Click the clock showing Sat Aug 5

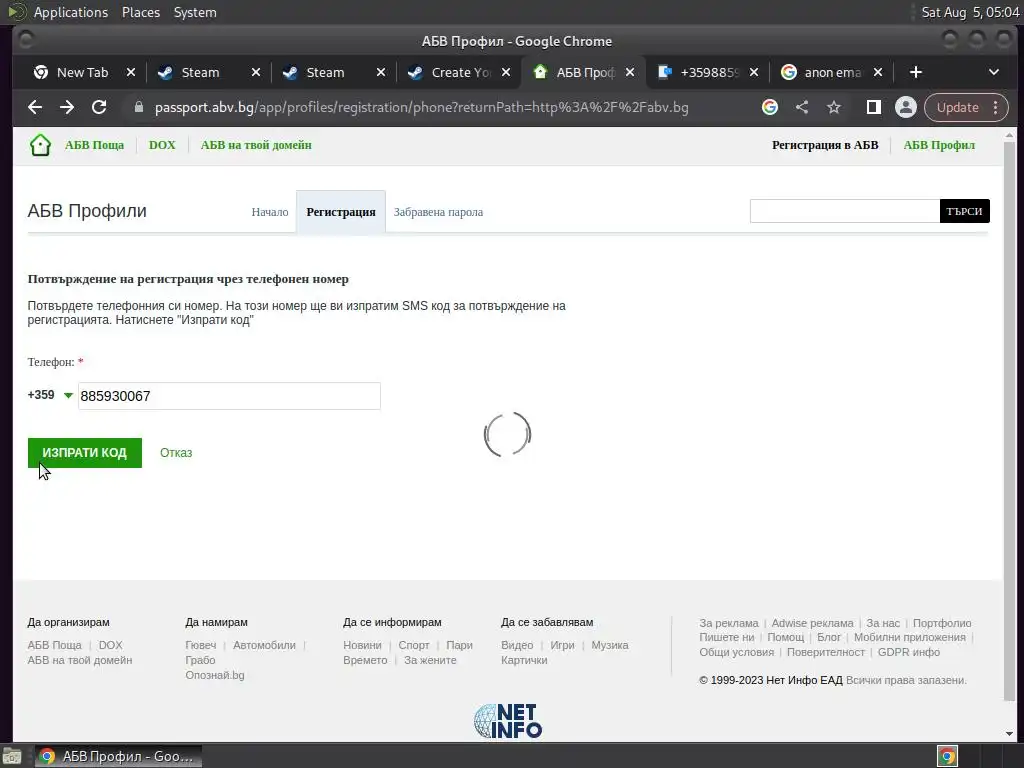coord(970,12)
